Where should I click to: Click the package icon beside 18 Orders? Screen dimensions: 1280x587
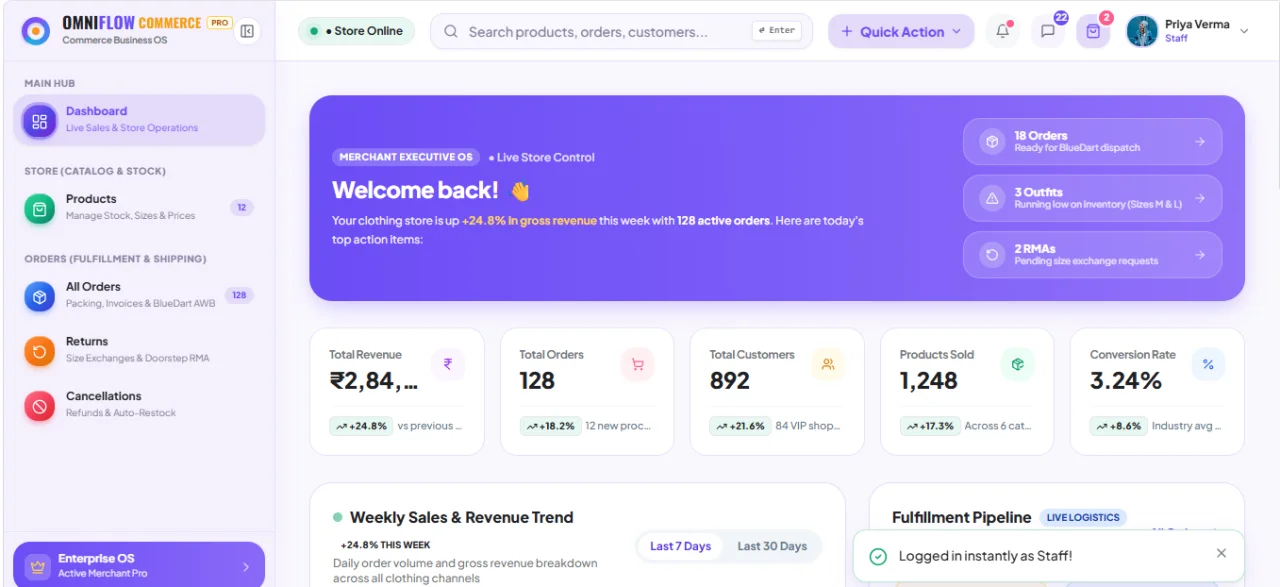tap(992, 142)
